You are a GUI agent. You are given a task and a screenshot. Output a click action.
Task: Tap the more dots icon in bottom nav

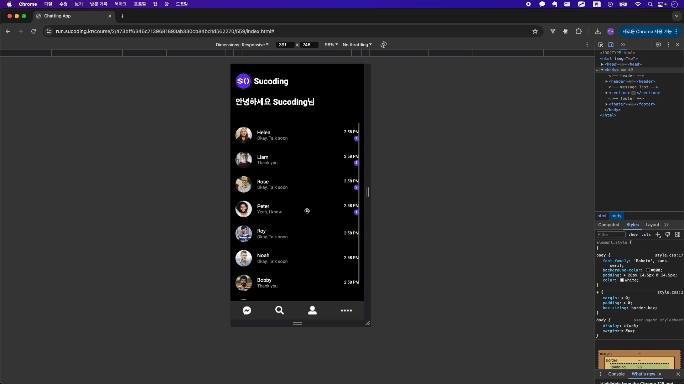346,310
